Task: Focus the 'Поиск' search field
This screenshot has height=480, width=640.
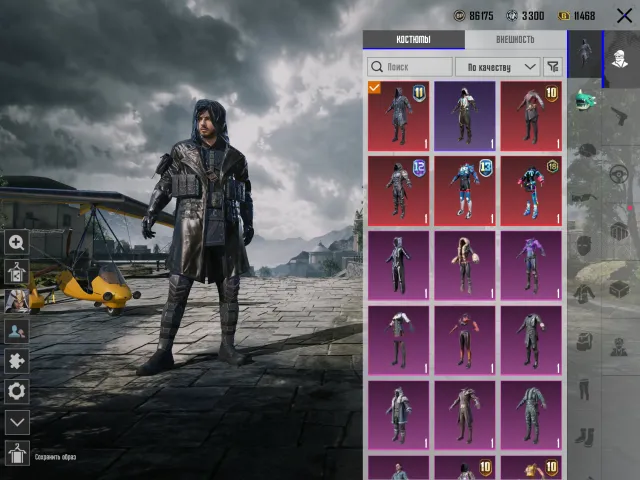Action: click(410, 67)
